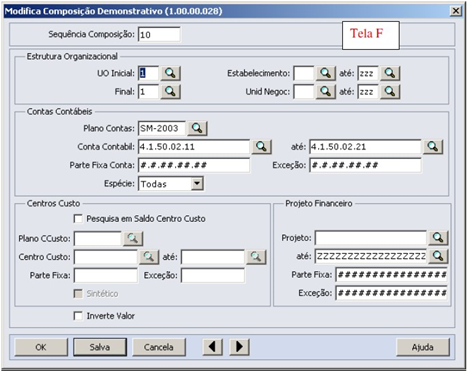Click the Centro Custo start field
467x371 pixels.
click(105, 257)
